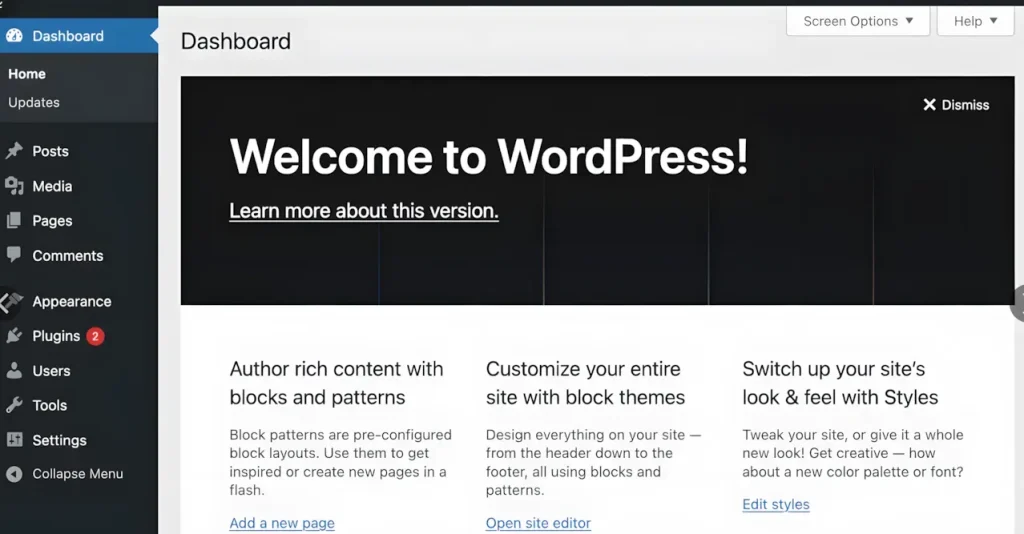Click the Dashboard gauge icon
Screen dimensions: 1024x534
coord(14,36)
